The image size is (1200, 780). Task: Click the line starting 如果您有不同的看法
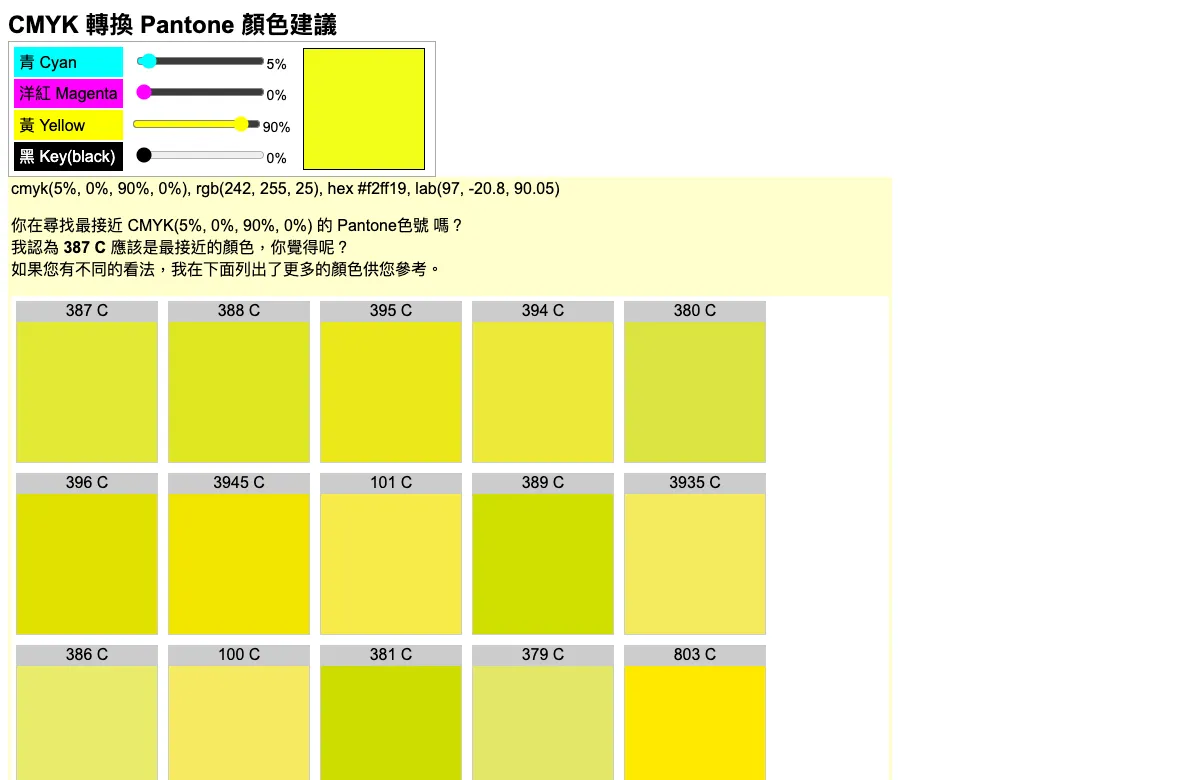[x=226, y=269]
